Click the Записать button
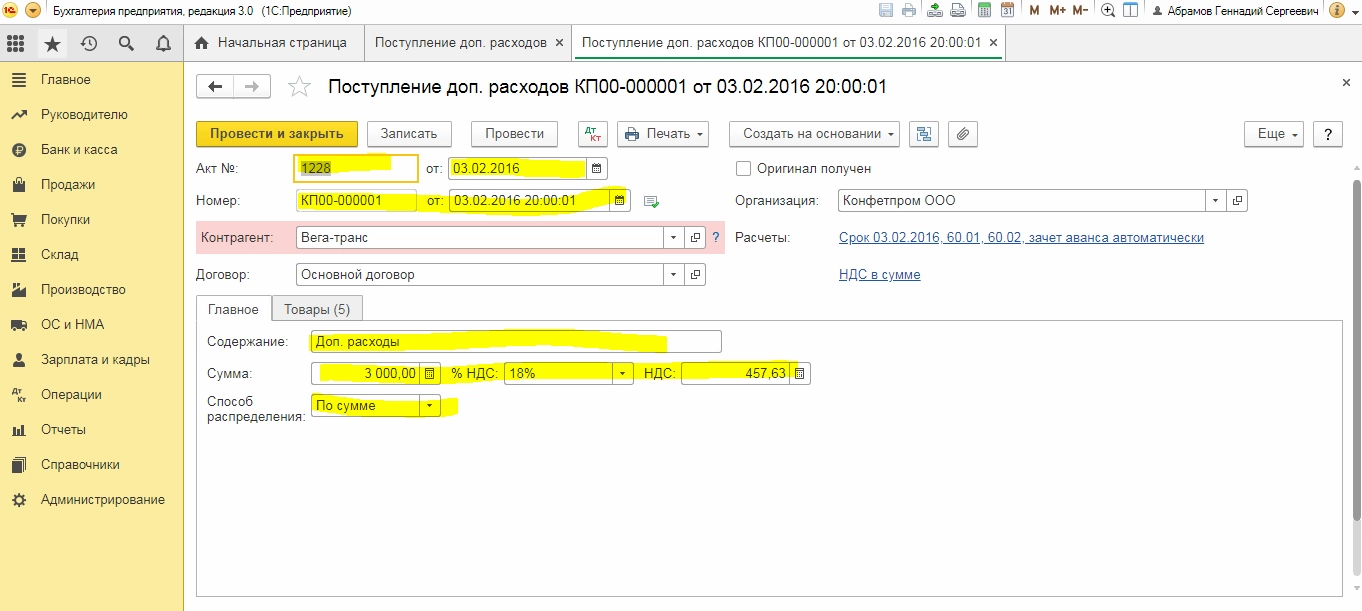The width and height of the screenshot is (1362, 611). coord(409,134)
